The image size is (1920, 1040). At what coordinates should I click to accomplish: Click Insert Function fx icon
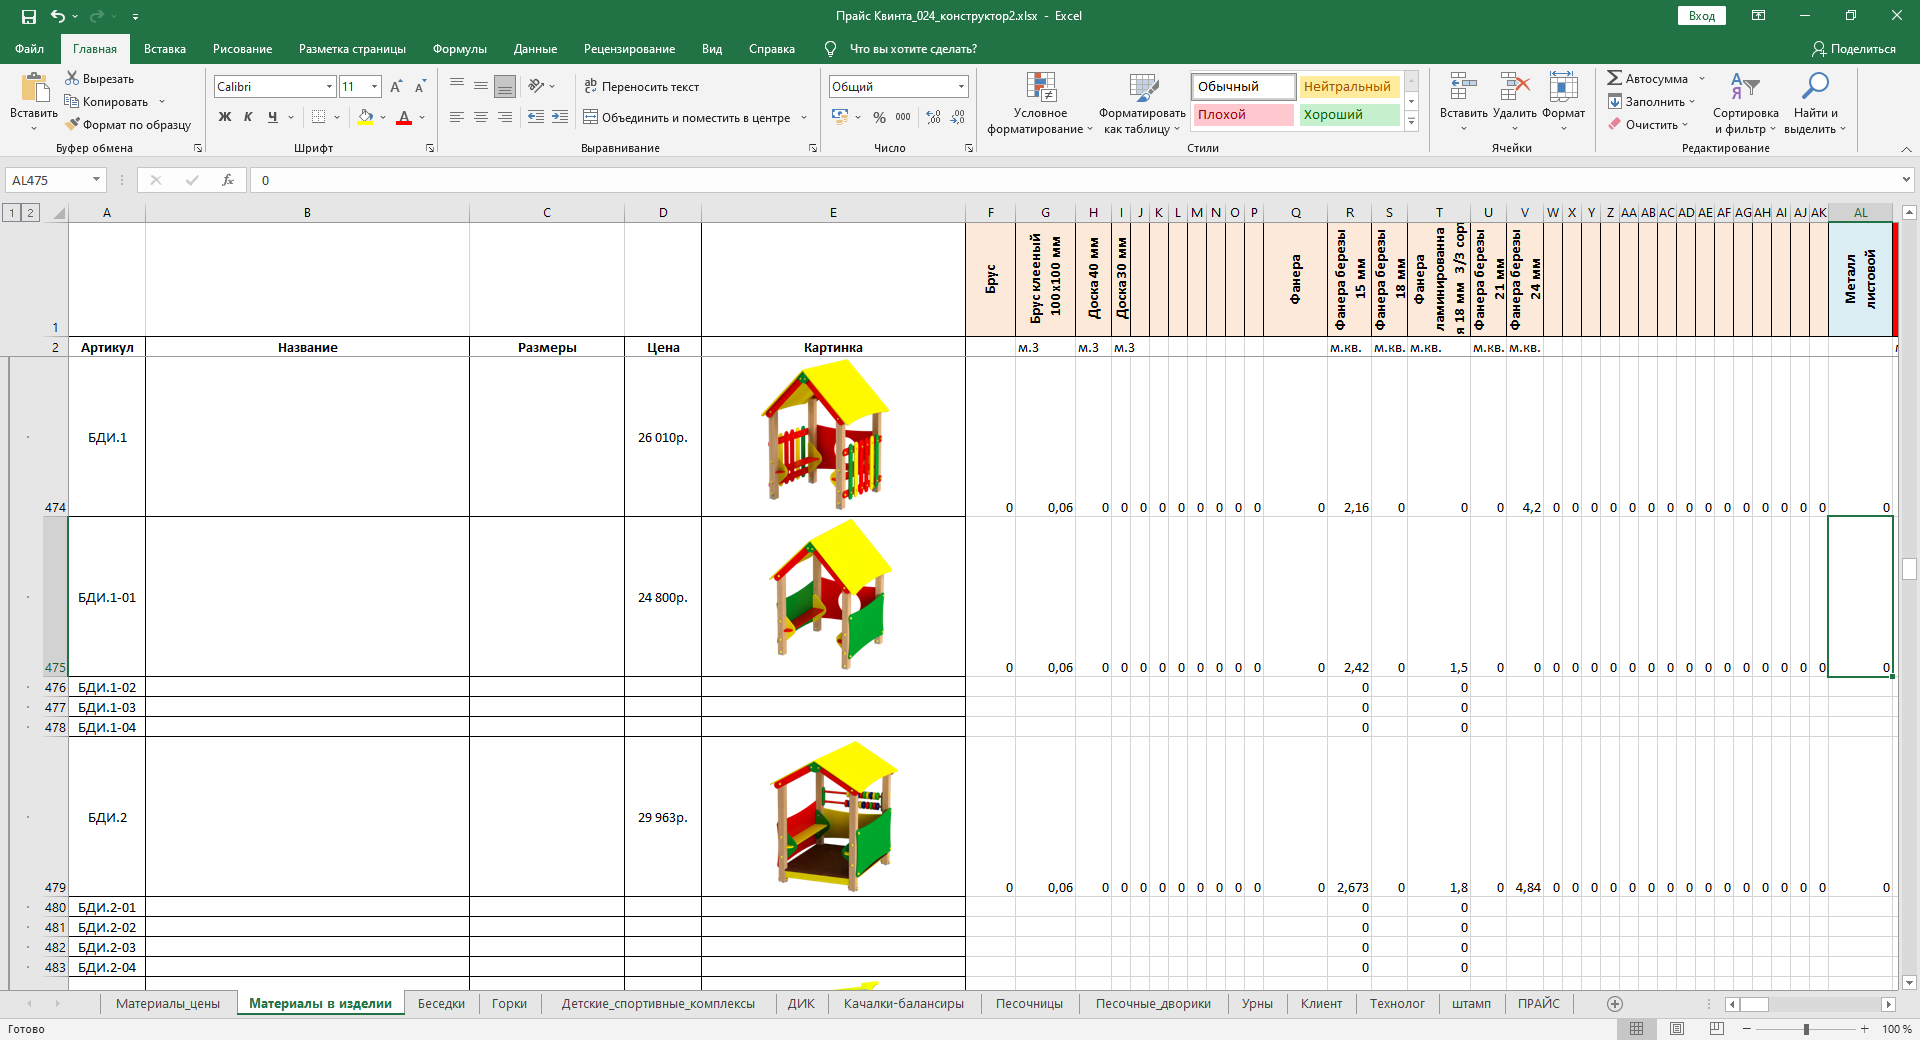click(228, 180)
